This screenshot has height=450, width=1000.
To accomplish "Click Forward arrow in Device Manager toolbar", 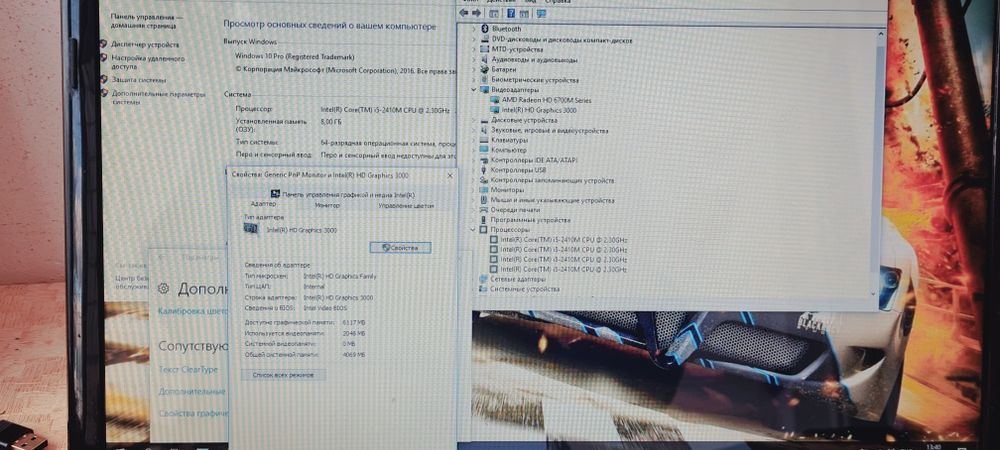I will 476,13.
